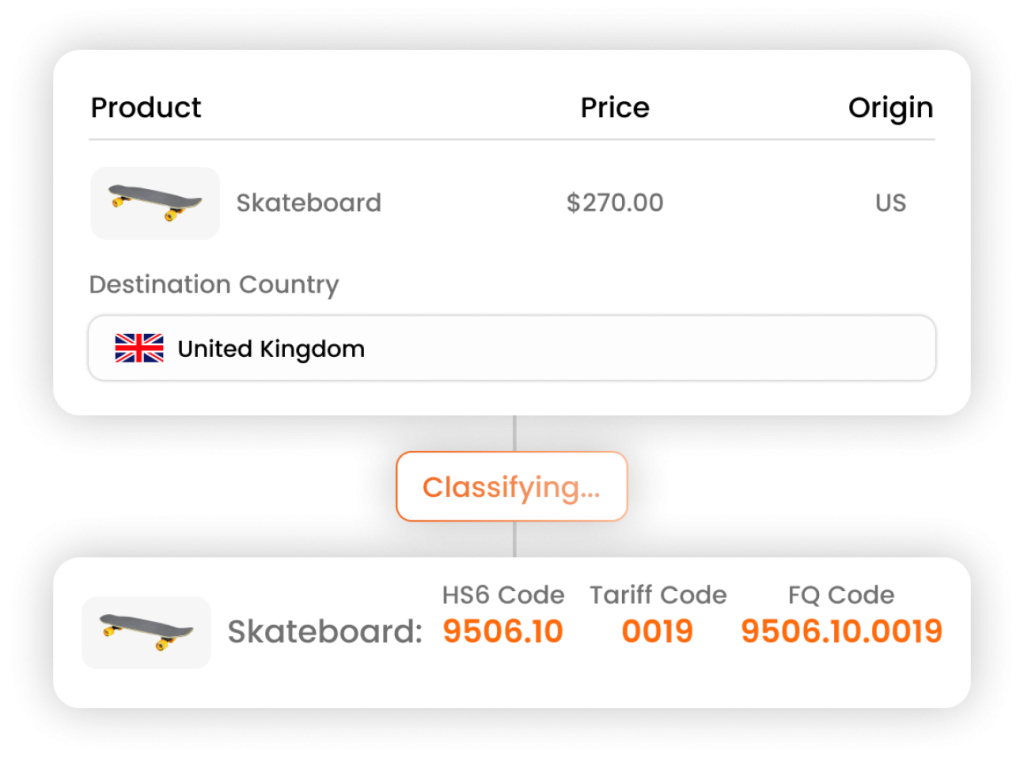The image size is (1024, 758).
Task: Click the Skateboard: label in results
Action: [x=325, y=632]
